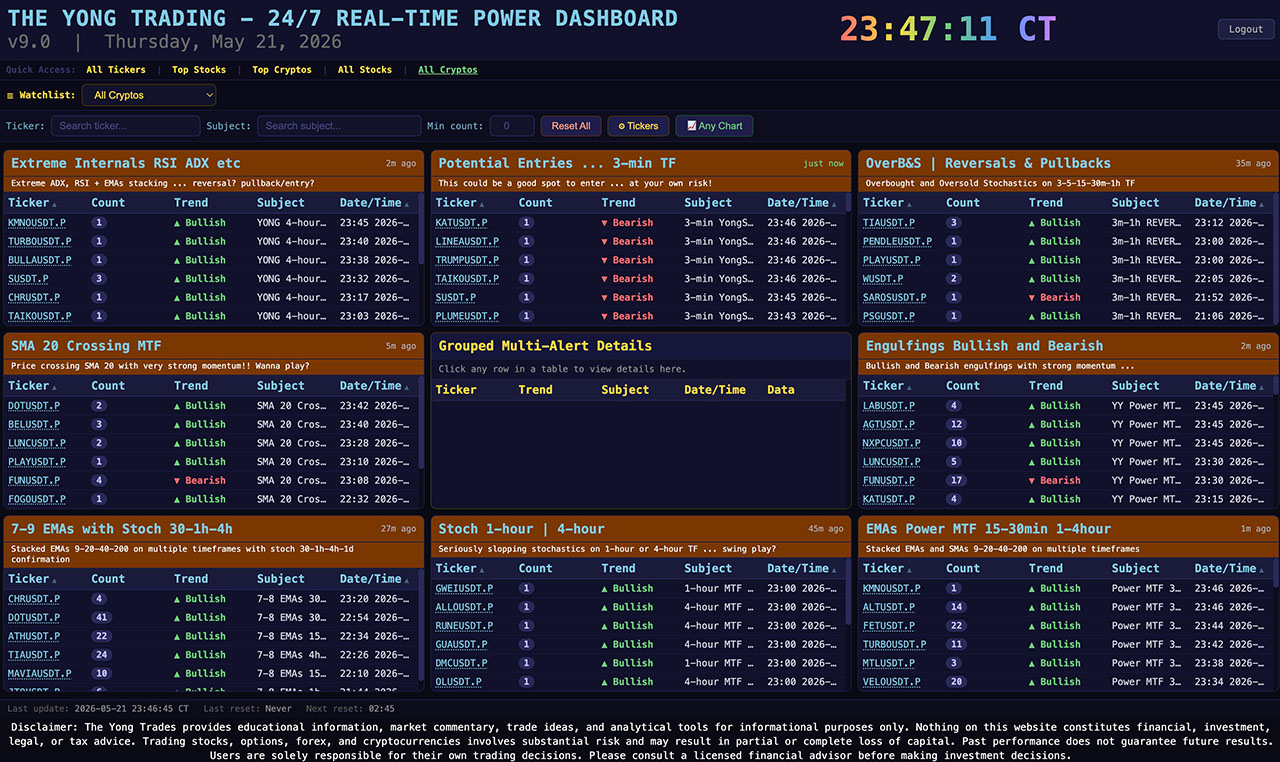Image resolution: width=1280 pixels, height=762 pixels.
Task: Open TRUMPUSDT.P ticker link
Action: [467, 260]
